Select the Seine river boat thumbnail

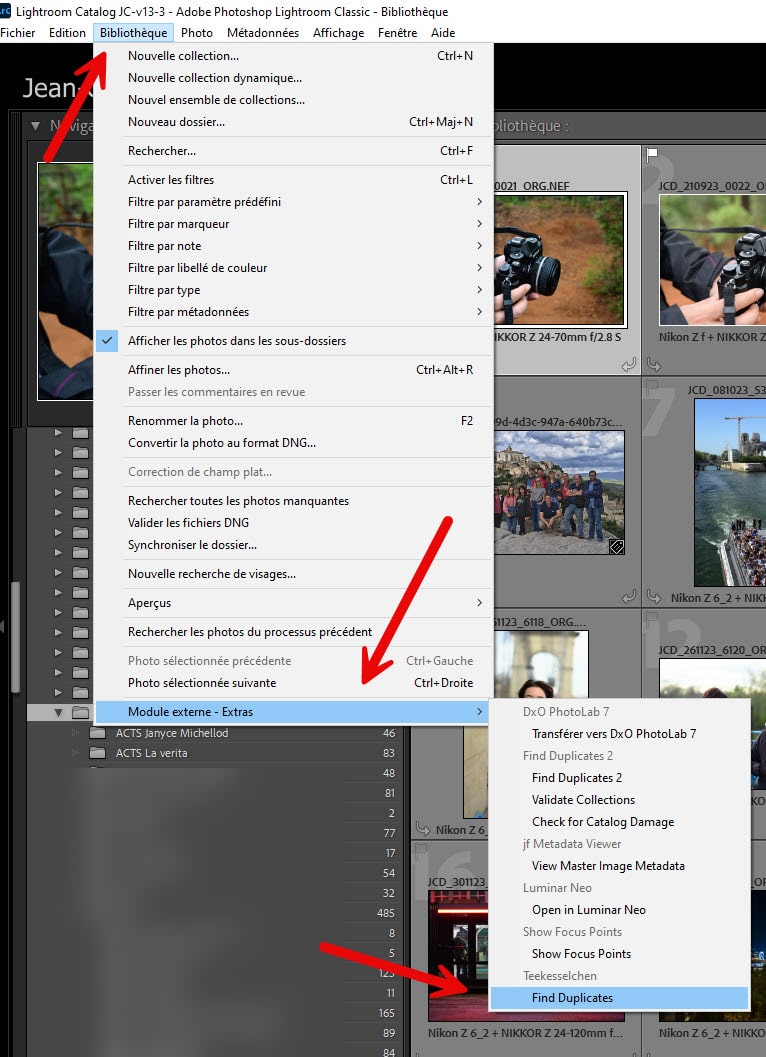pos(730,492)
